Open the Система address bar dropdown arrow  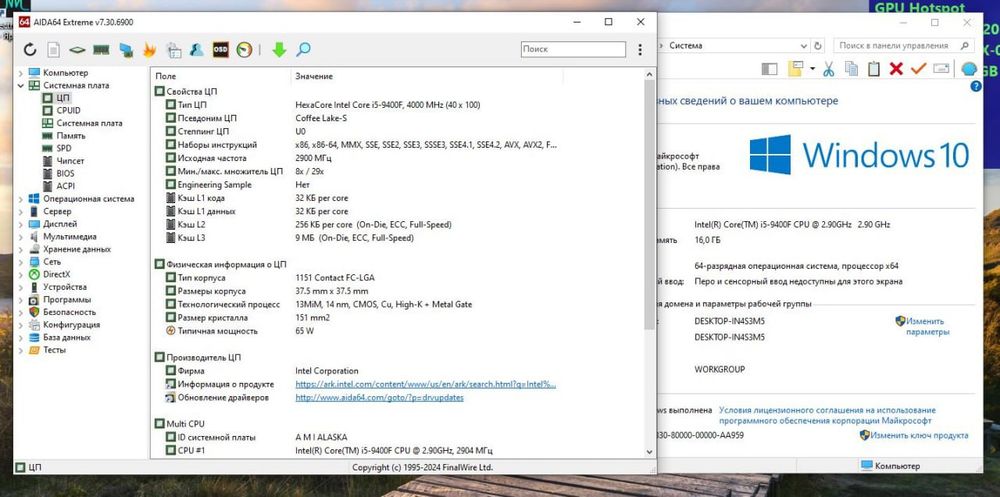pos(804,46)
